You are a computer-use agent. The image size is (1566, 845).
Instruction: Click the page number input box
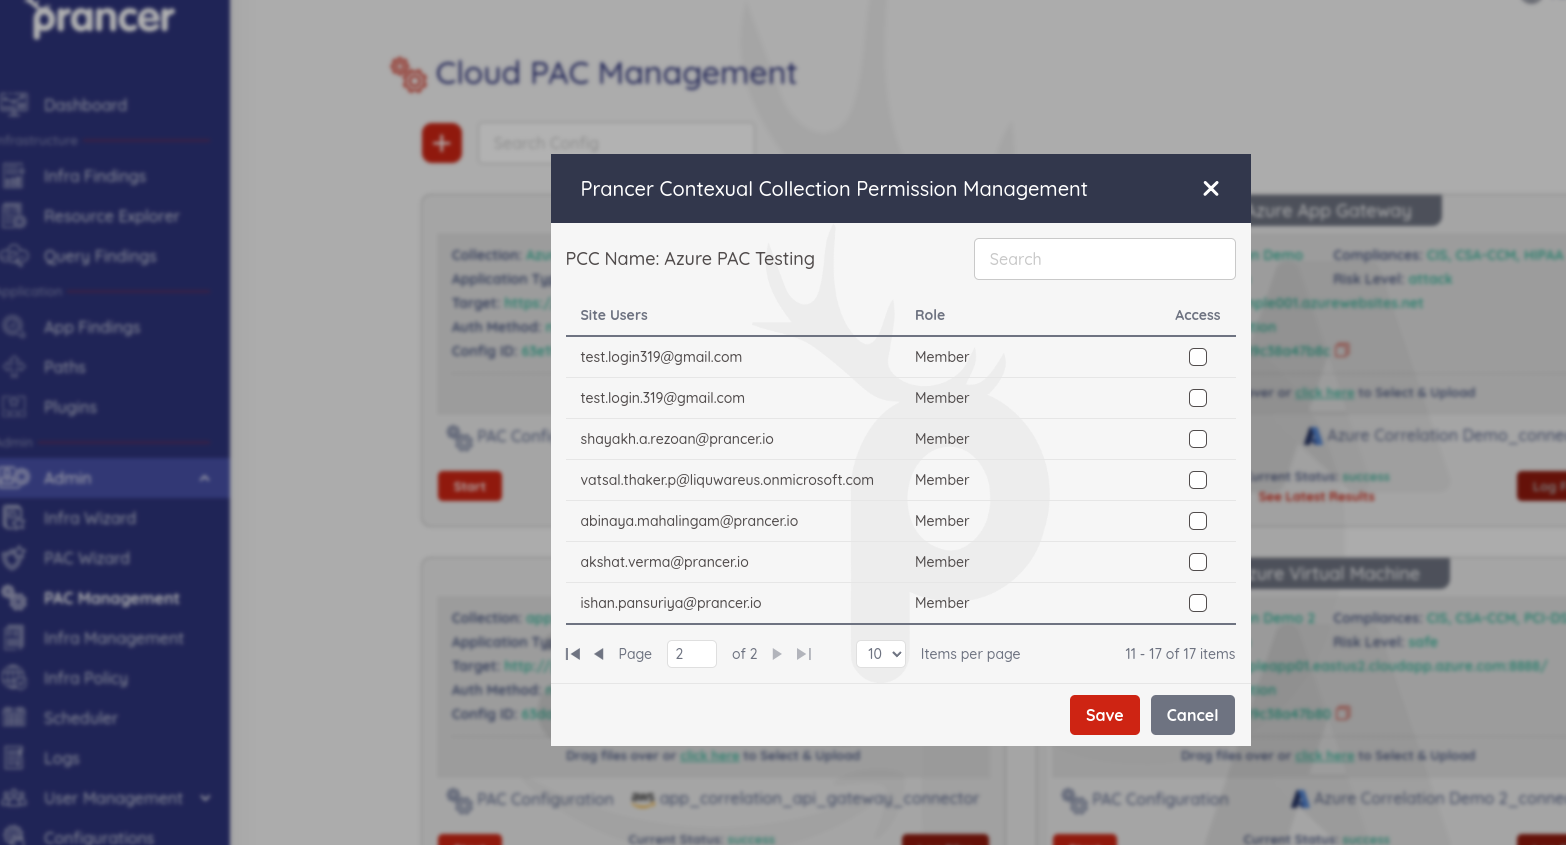coord(692,654)
